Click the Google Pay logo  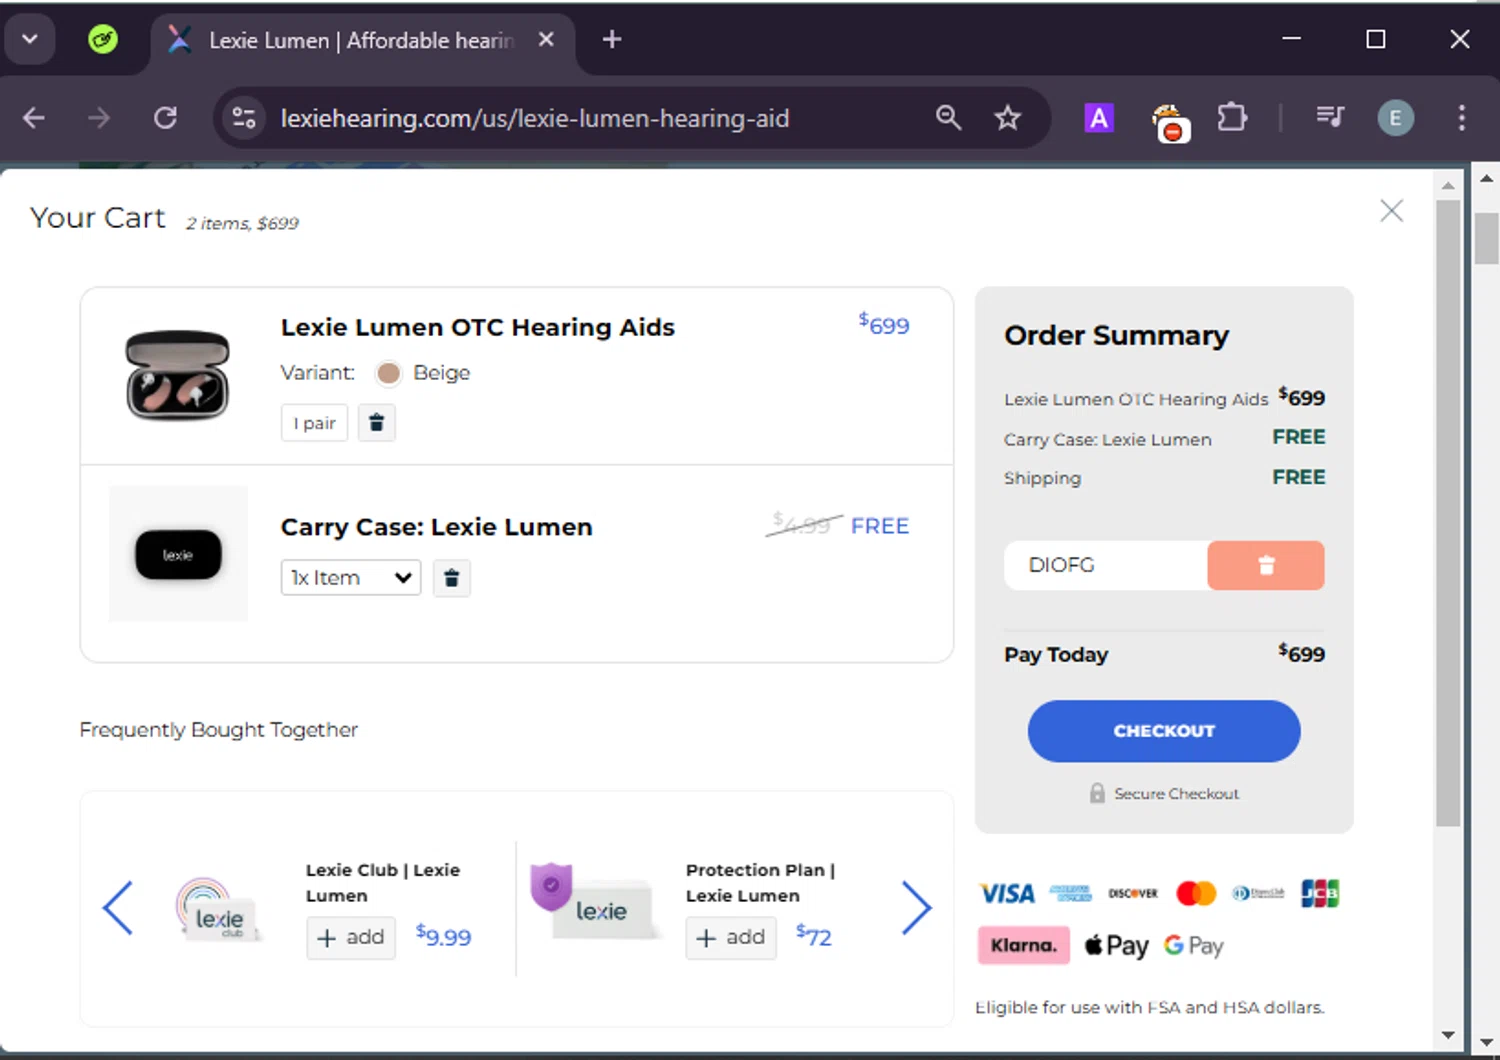click(x=1194, y=946)
